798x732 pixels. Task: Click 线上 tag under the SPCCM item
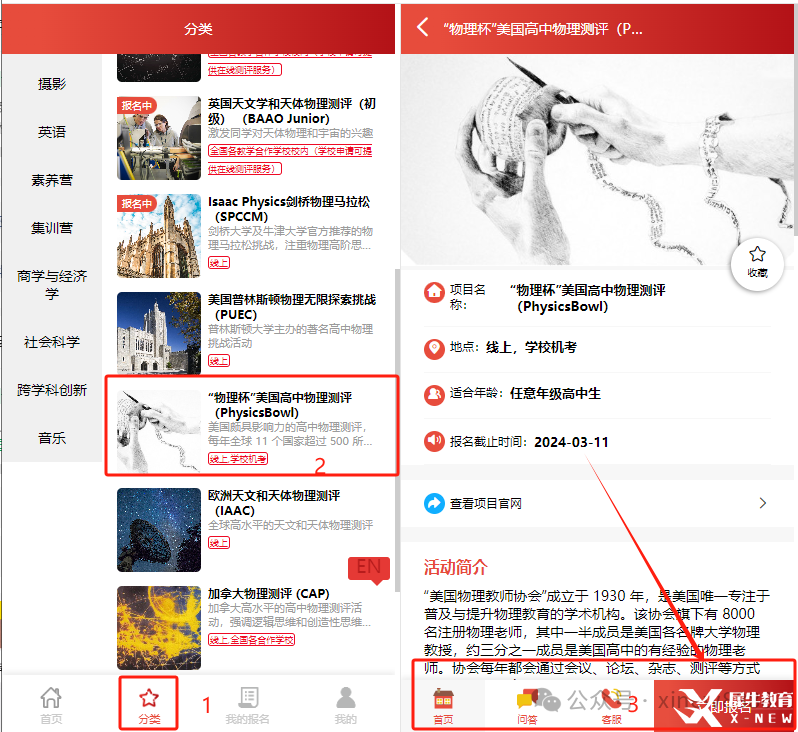click(x=219, y=263)
